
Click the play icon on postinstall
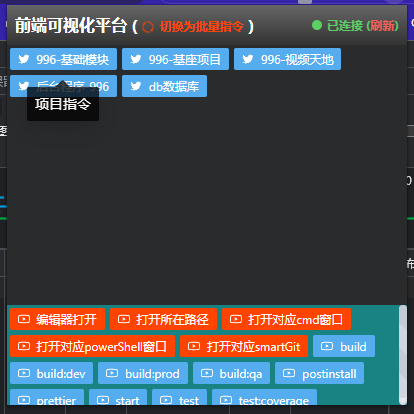click(289, 373)
